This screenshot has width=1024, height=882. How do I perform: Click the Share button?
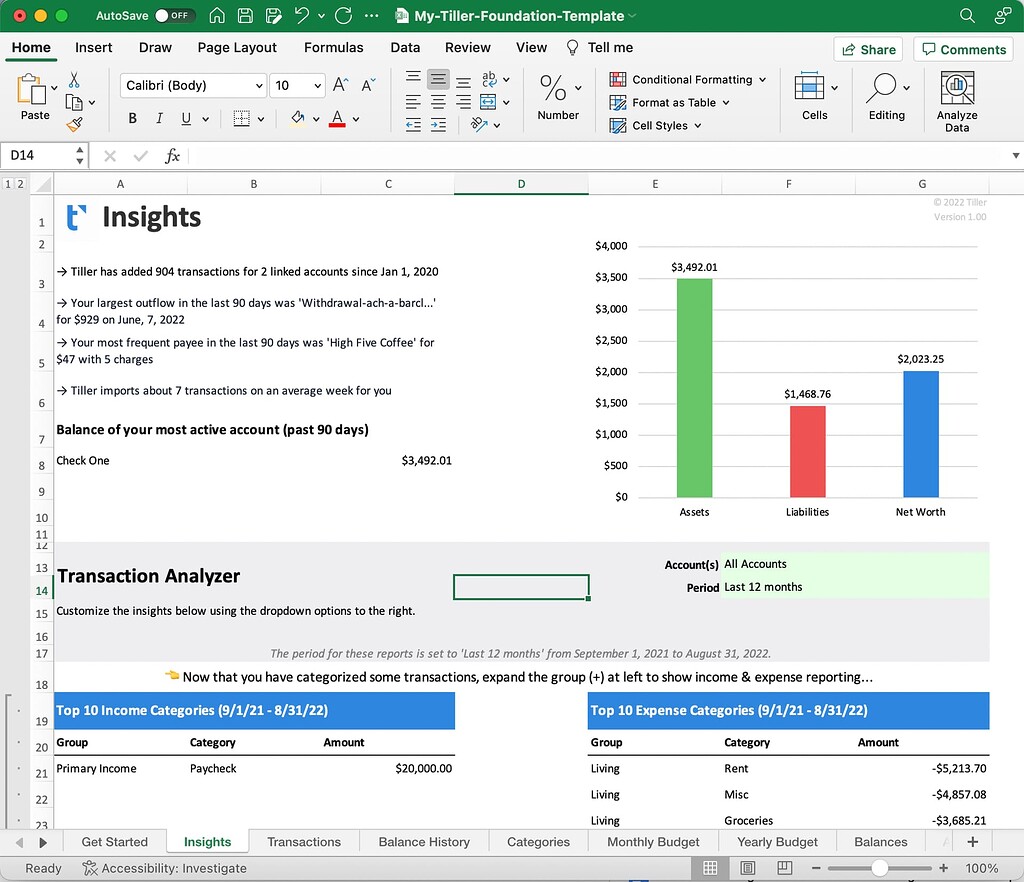[x=868, y=48]
